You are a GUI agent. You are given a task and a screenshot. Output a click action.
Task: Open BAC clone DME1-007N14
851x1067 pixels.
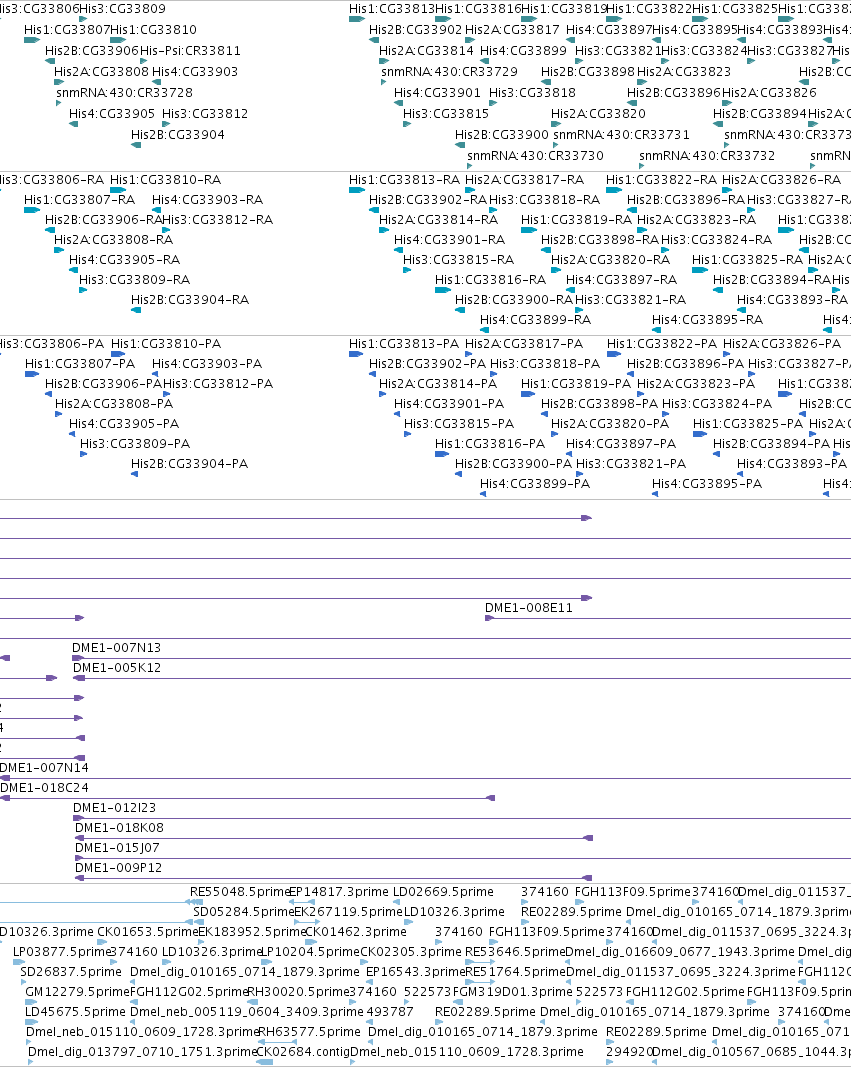[44, 768]
